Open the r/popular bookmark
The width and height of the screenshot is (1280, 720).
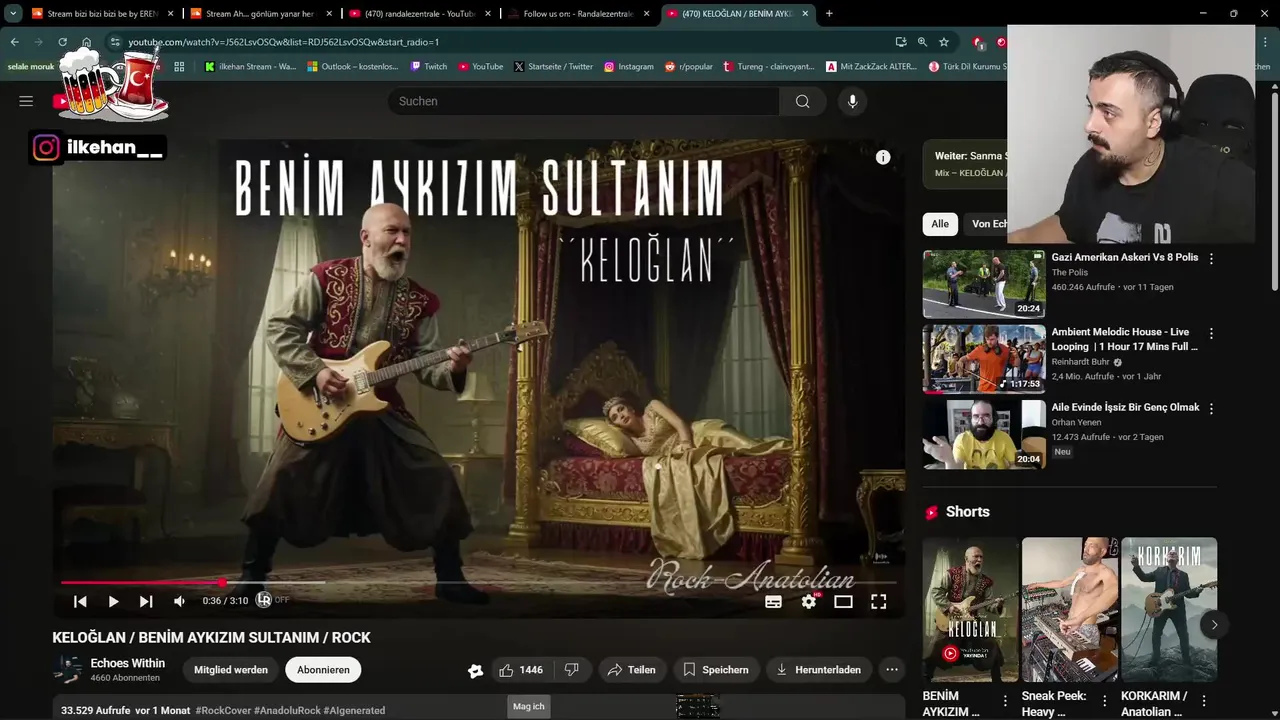[689, 67]
